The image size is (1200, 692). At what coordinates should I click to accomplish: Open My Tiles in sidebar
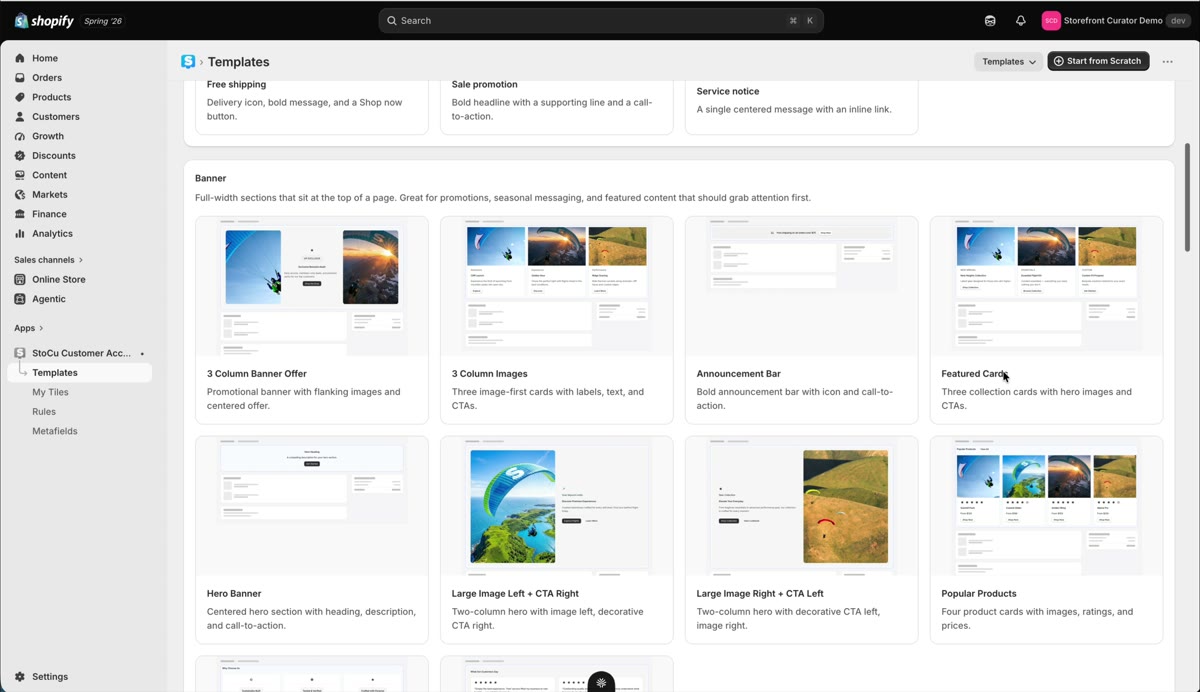click(x=50, y=392)
